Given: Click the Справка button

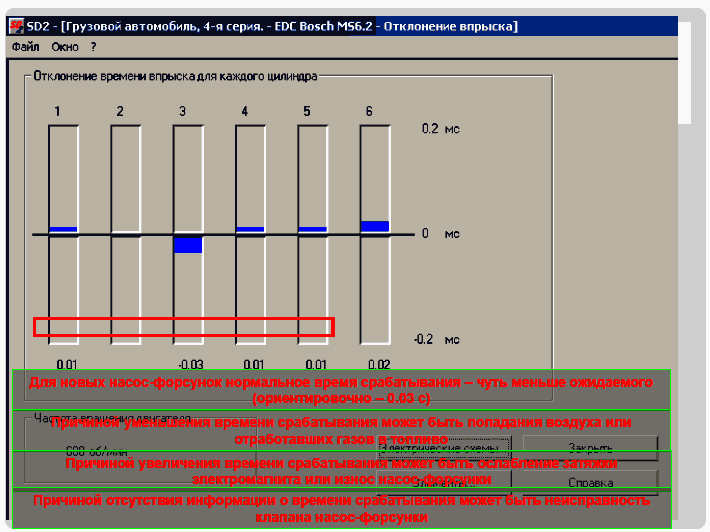Looking at the screenshot, I should pos(590,482).
